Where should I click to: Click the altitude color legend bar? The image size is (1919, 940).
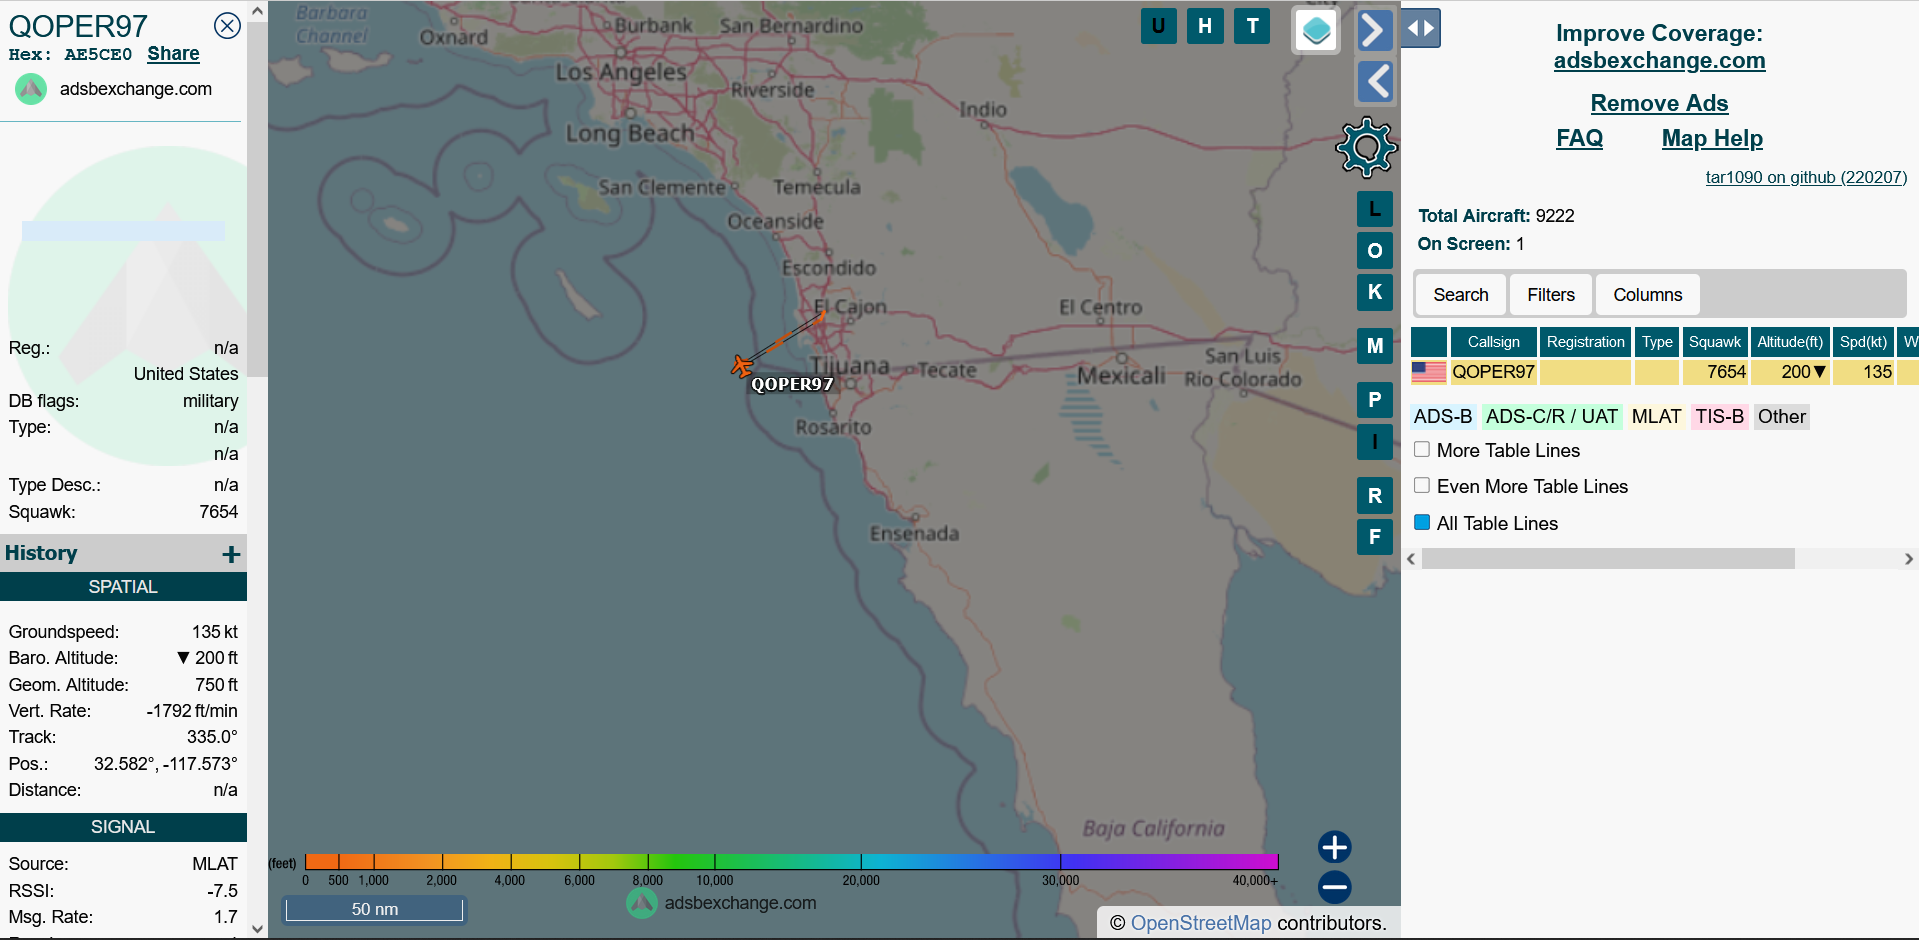pos(791,861)
